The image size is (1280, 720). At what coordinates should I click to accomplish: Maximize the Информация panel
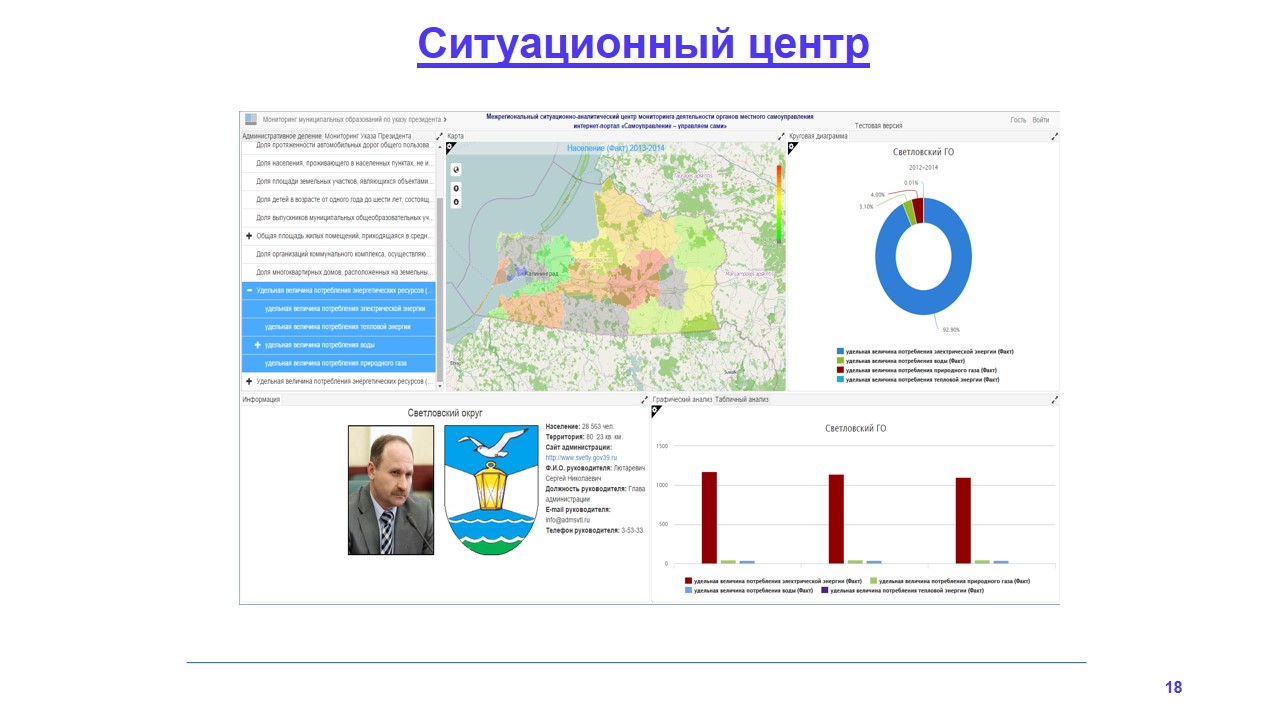[x=645, y=400]
